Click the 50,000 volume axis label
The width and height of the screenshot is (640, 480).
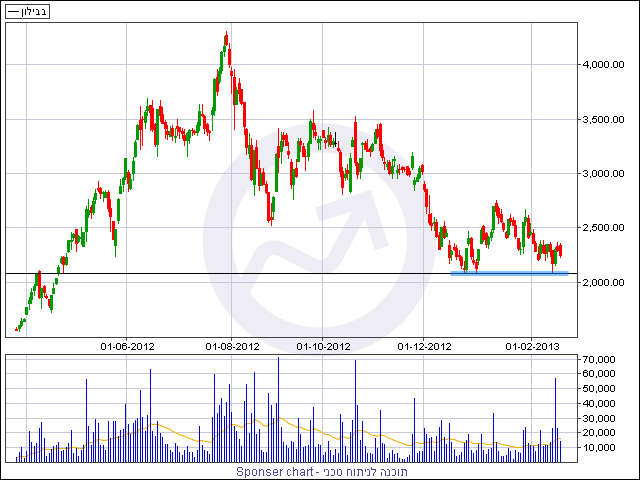(600, 389)
